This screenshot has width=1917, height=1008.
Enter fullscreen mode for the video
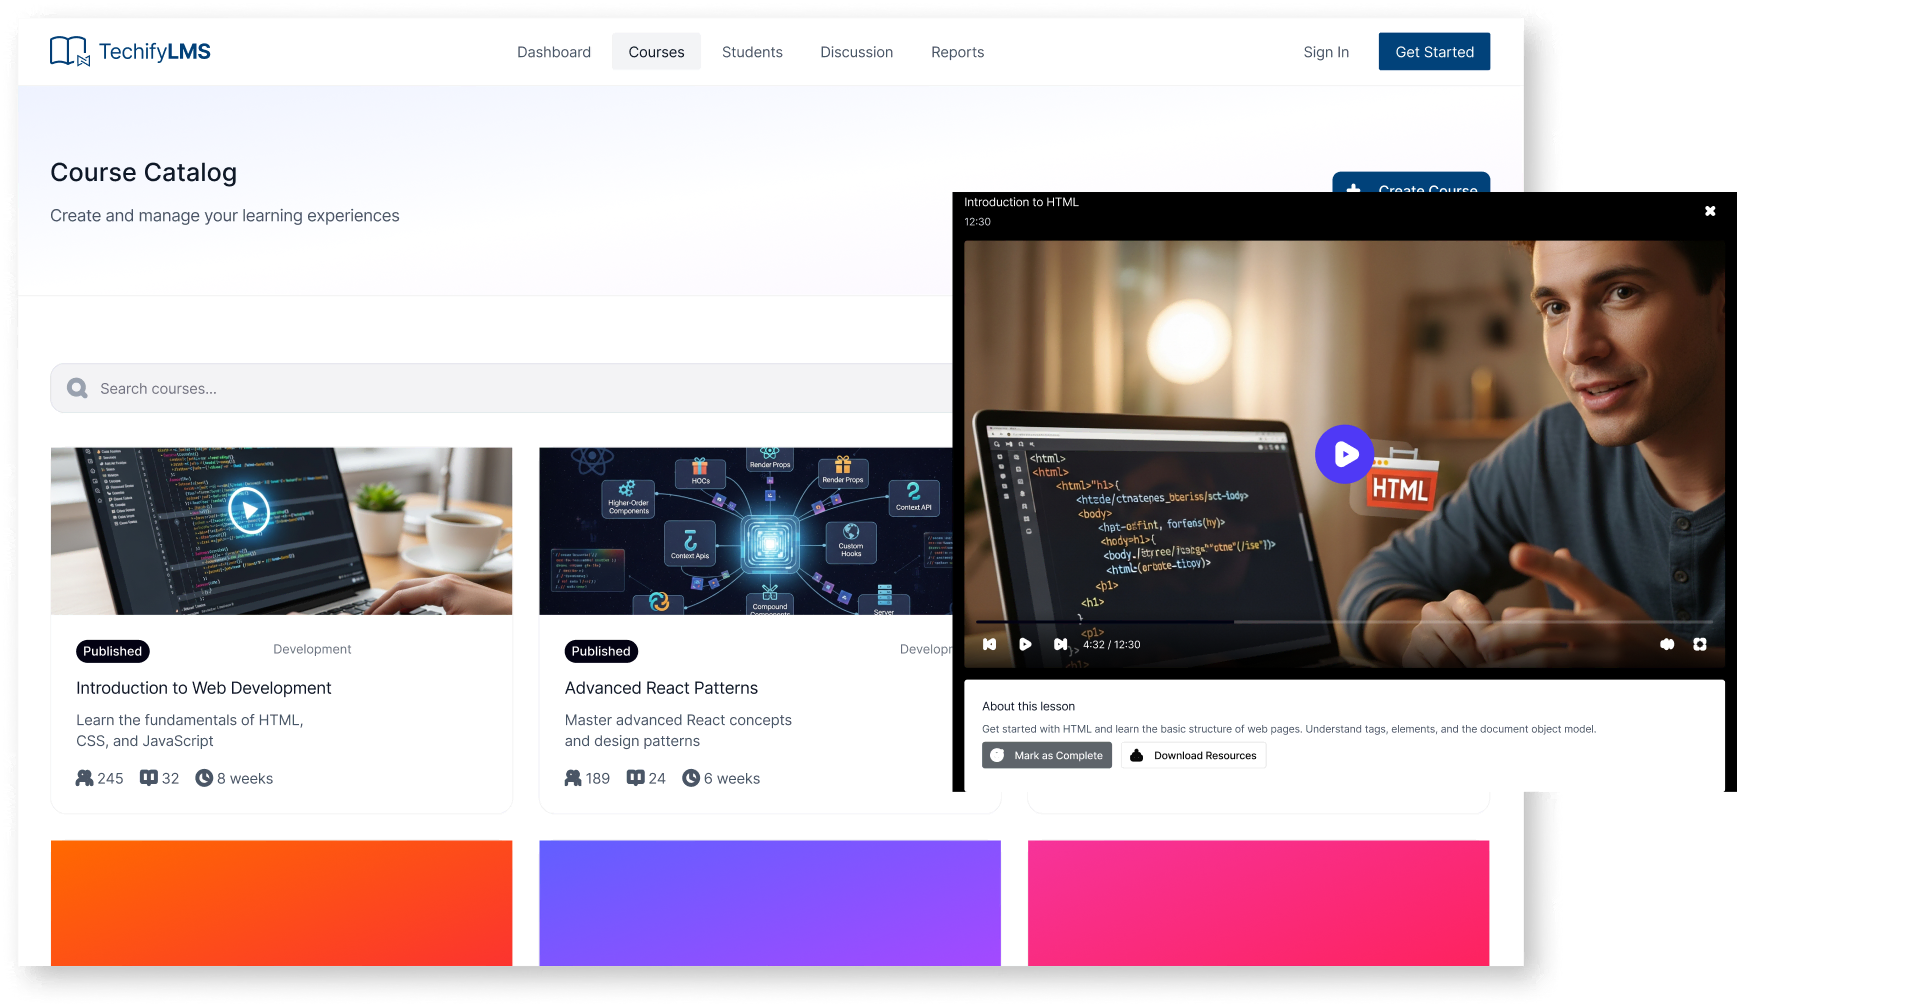coord(1700,645)
